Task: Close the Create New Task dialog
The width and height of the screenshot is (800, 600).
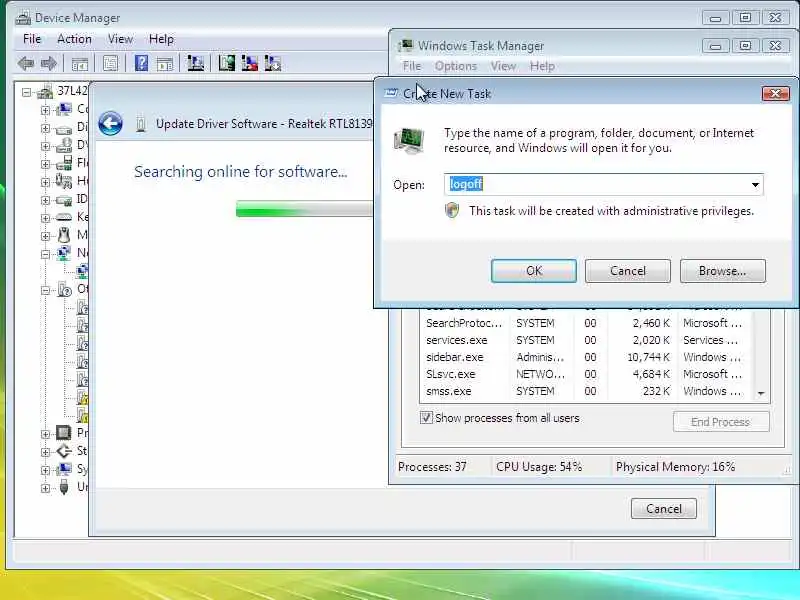Action: [x=776, y=93]
